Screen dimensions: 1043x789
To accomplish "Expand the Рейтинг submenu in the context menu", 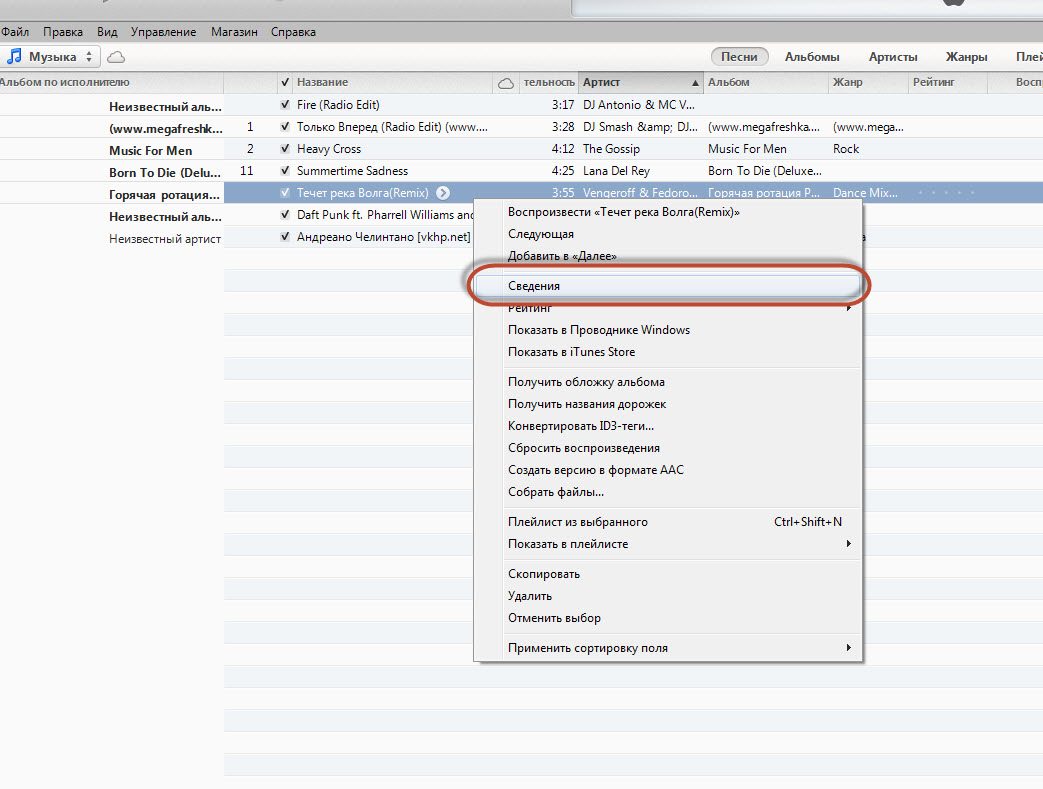I will 668,308.
